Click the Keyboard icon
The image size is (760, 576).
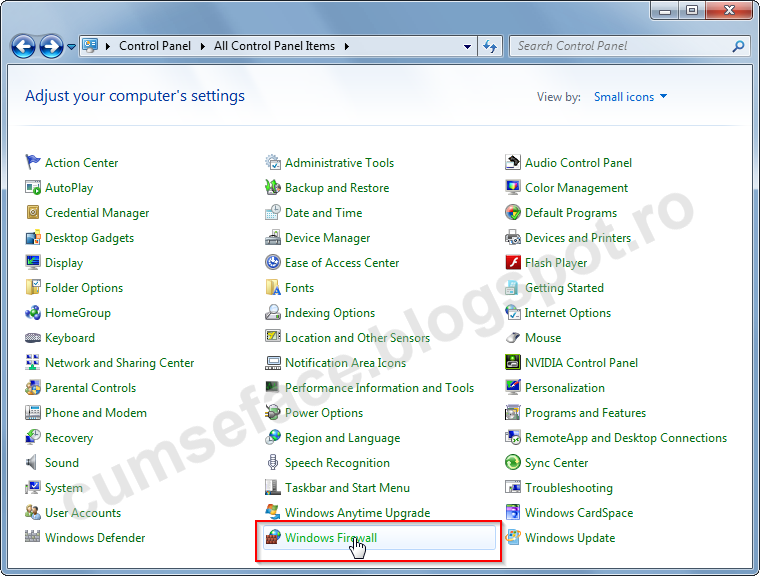(32, 337)
